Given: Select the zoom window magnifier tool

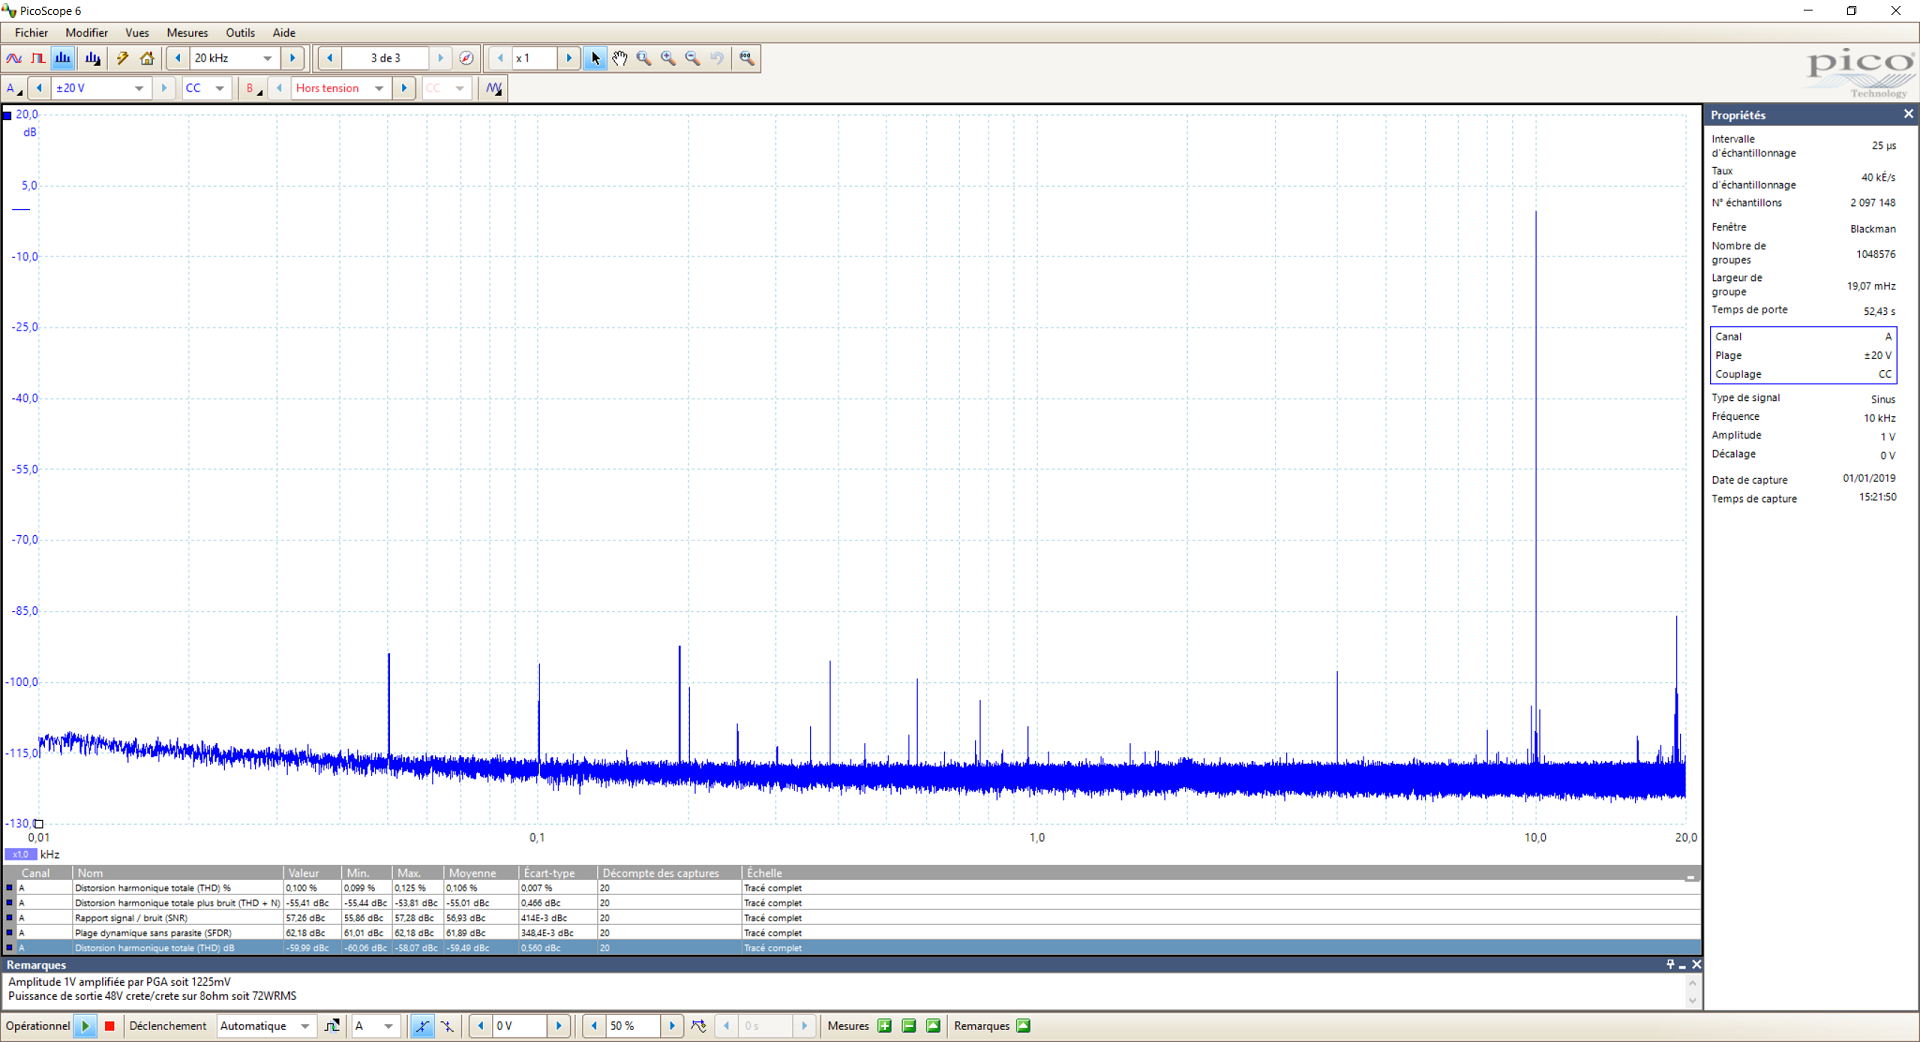Looking at the screenshot, I should point(644,58).
